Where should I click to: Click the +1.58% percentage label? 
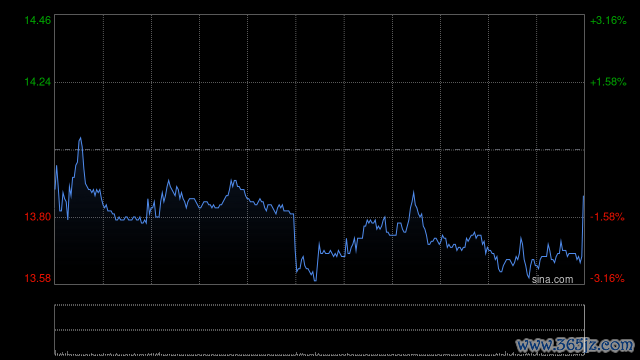[x=608, y=82]
